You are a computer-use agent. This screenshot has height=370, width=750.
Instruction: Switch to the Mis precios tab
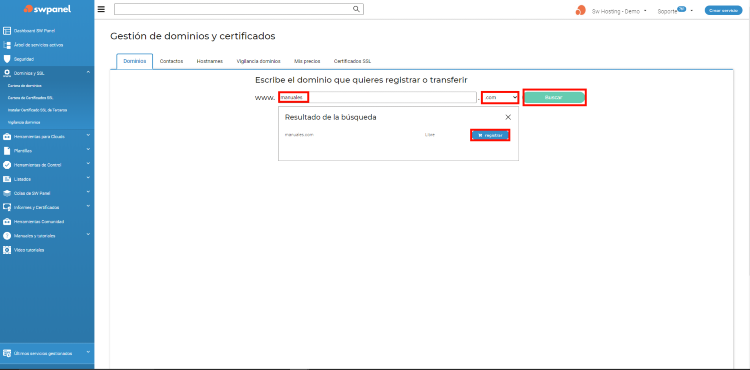point(307,61)
